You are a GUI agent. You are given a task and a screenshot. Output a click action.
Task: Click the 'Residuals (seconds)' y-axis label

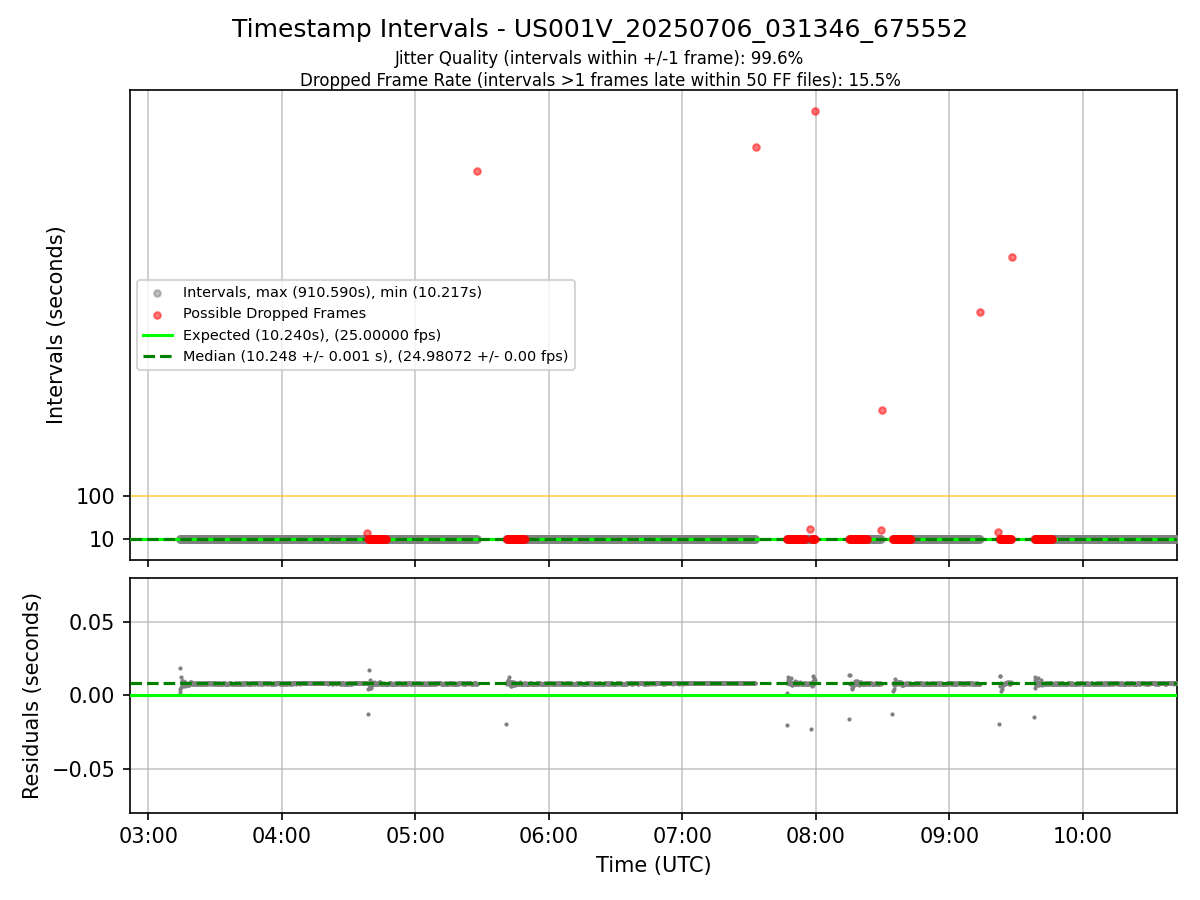click(32, 696)
